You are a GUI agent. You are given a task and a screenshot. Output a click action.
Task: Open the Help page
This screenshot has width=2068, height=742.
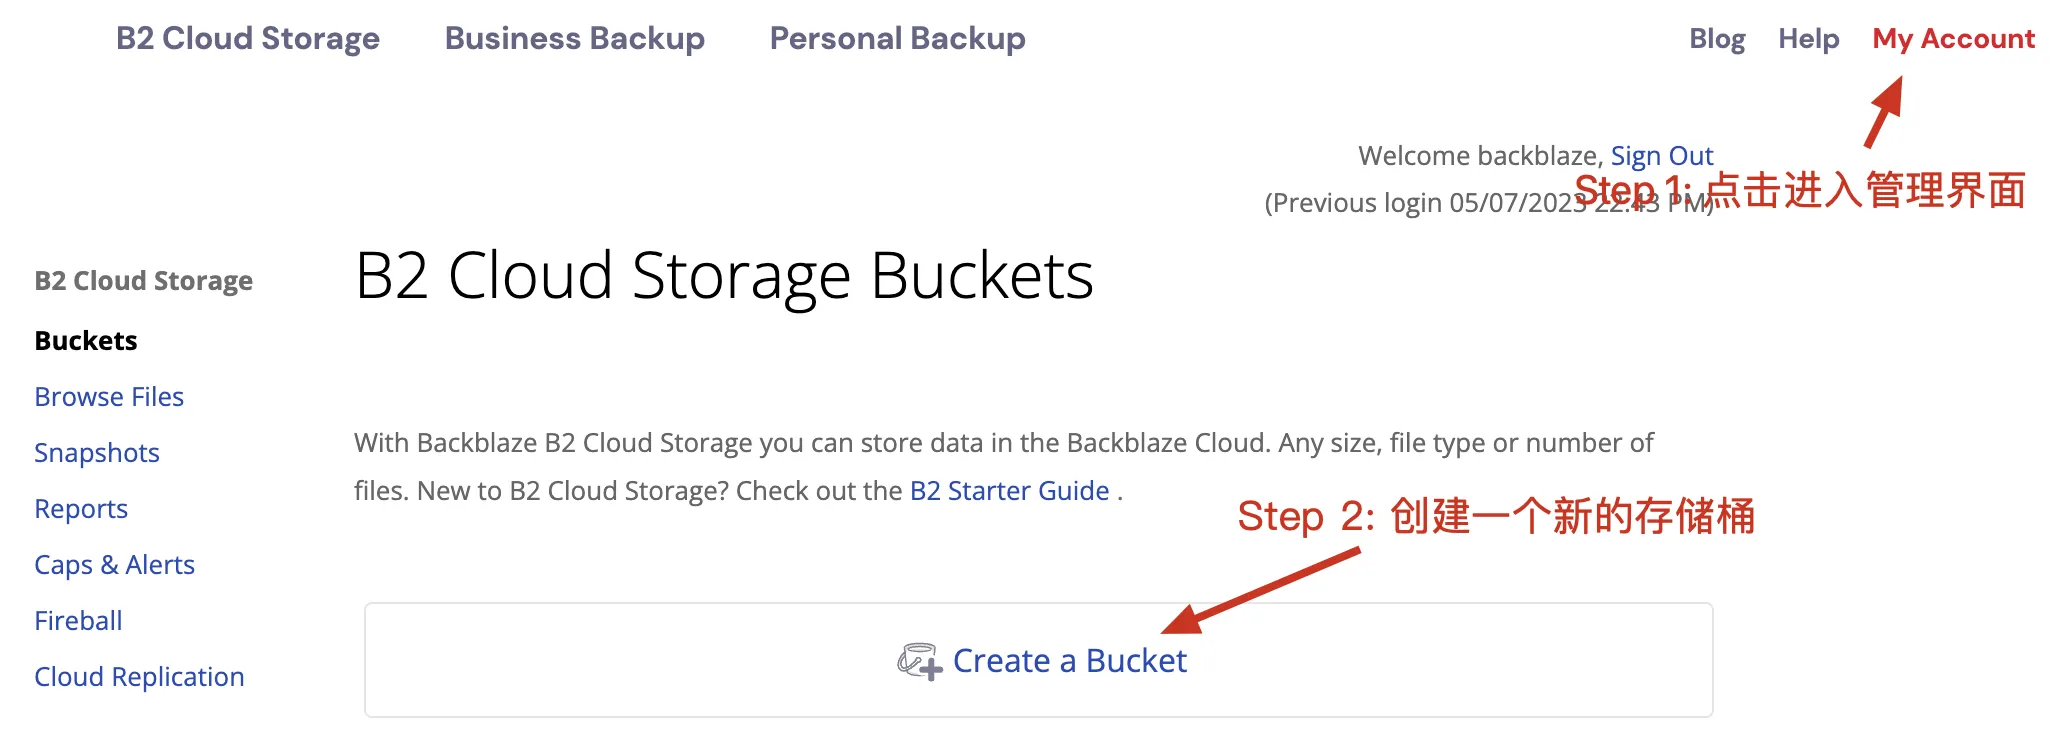[1808, 39]
